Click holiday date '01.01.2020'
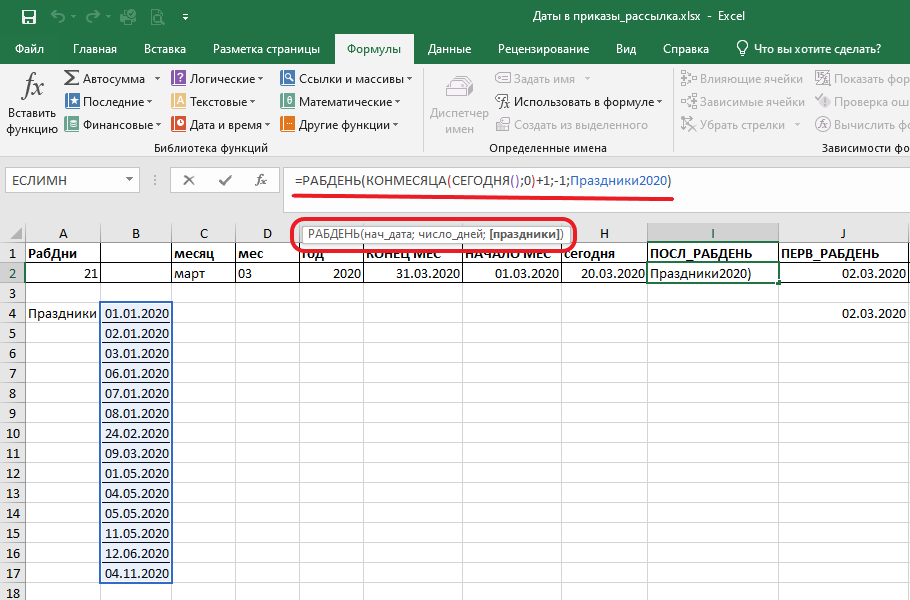This screenshot has height=600, width=910. pos(136,313)
